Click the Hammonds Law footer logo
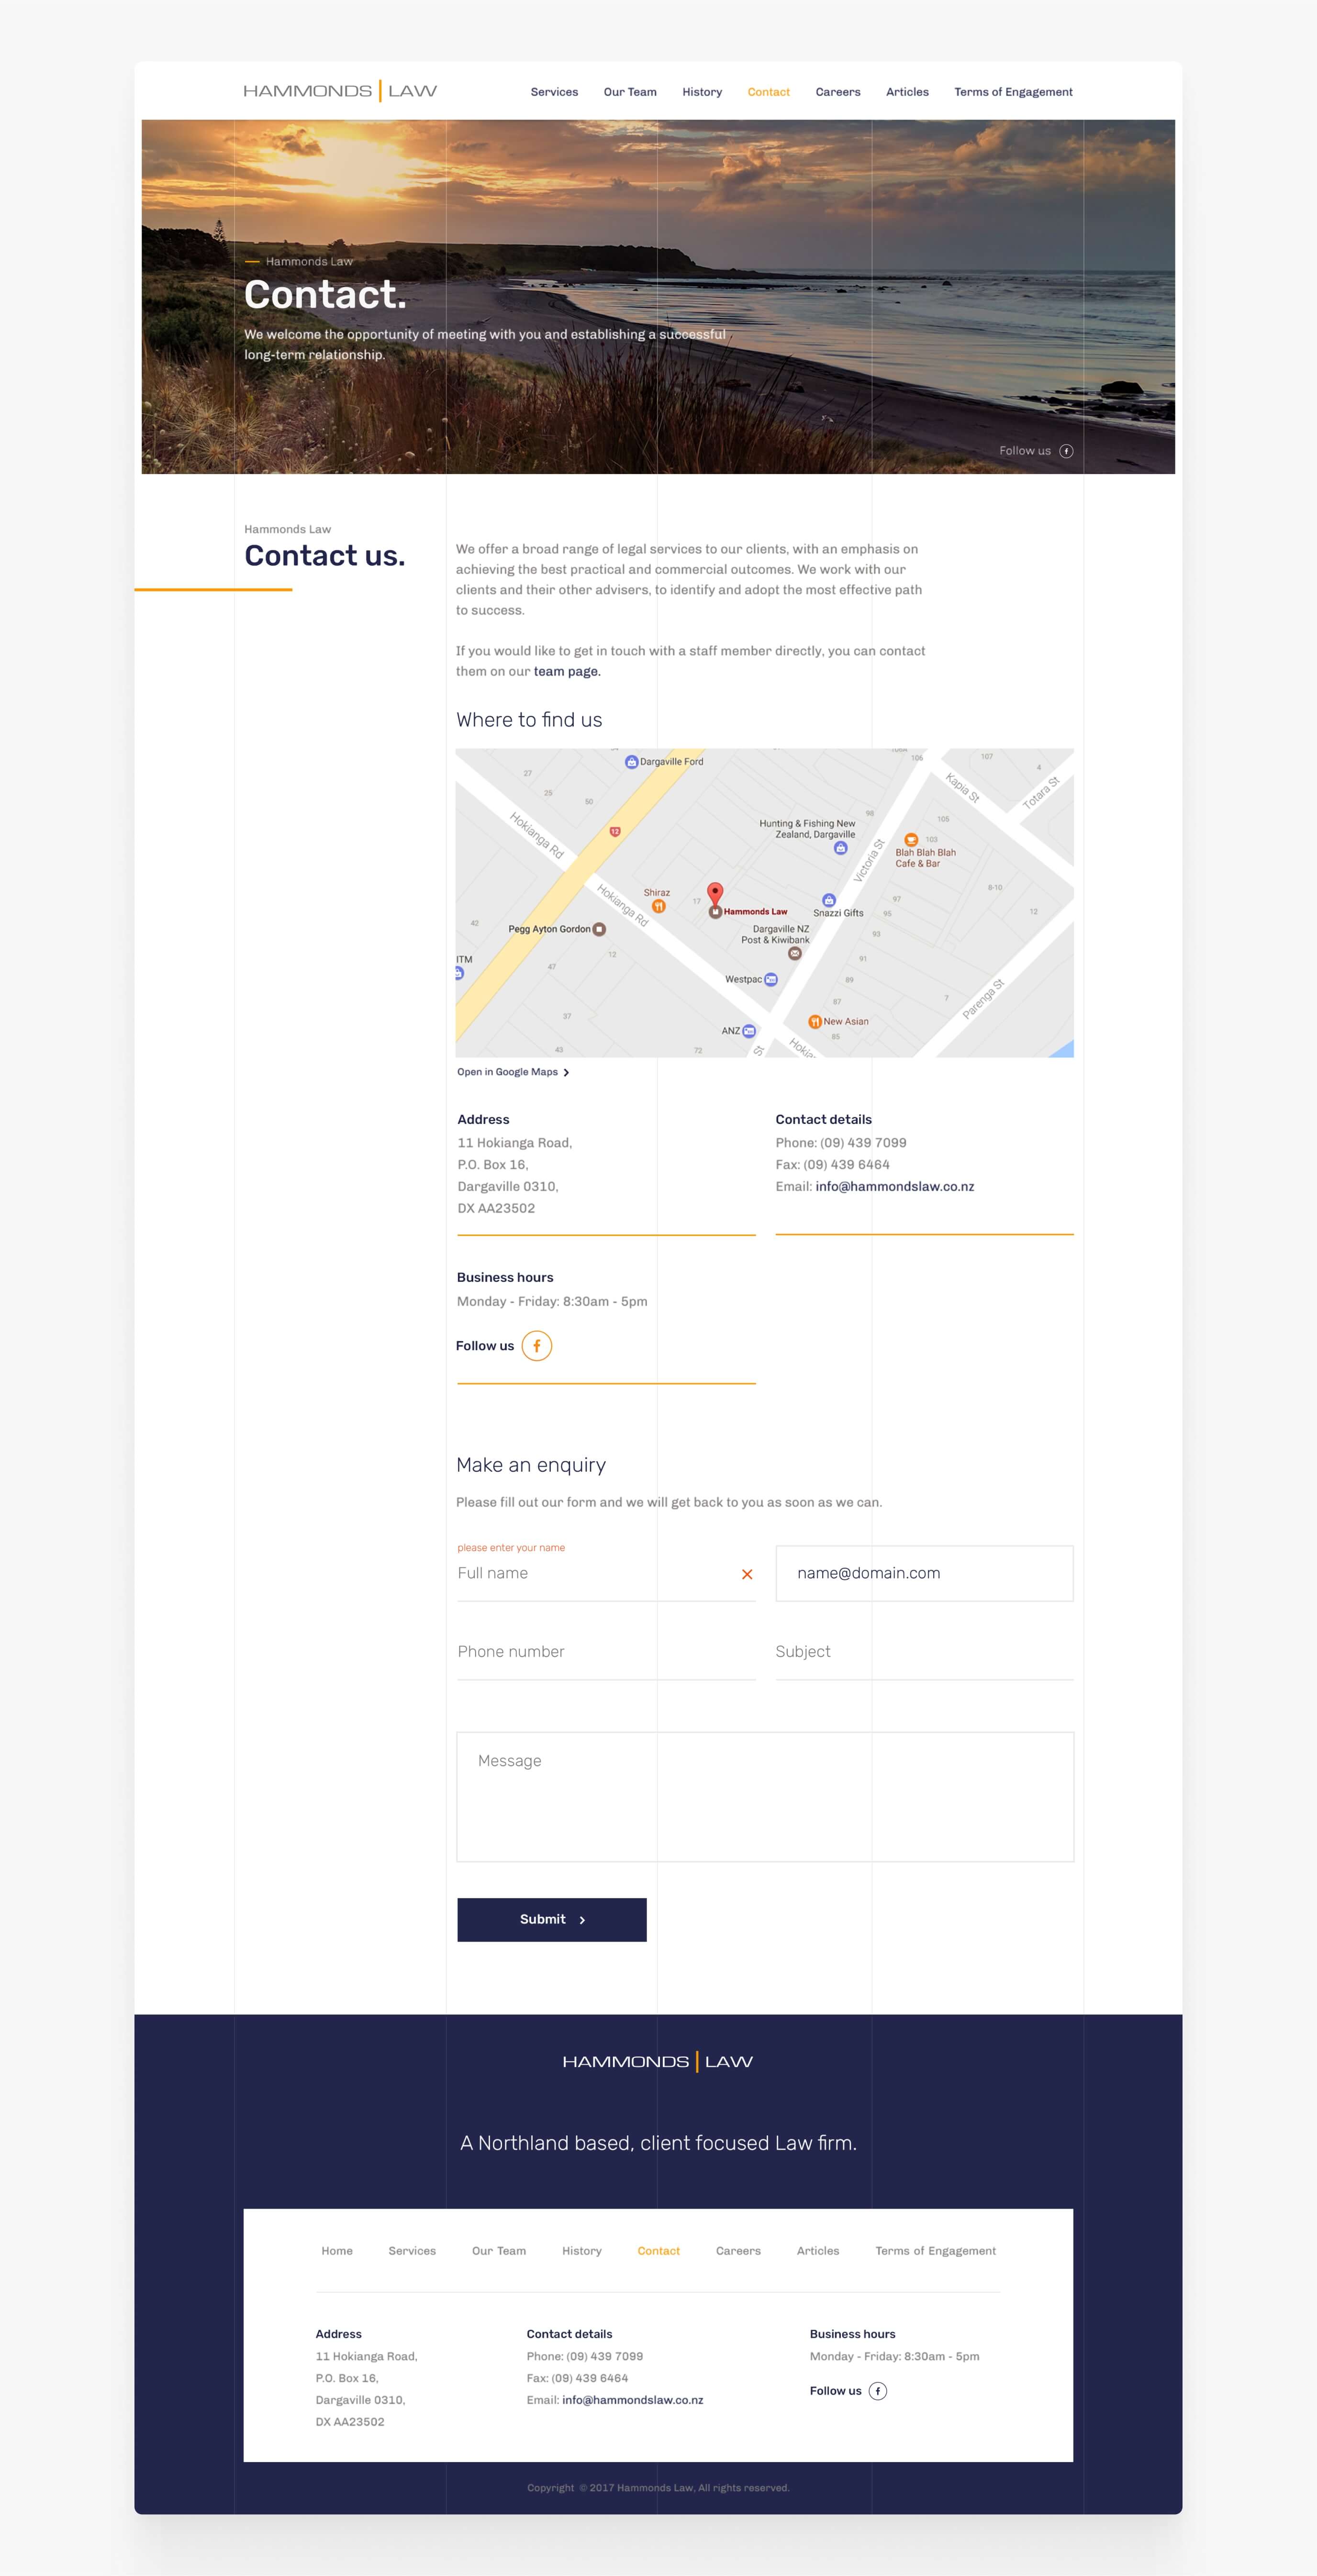Image resolution: width=1317 pixels, height=2576 pixels. 658,2061
